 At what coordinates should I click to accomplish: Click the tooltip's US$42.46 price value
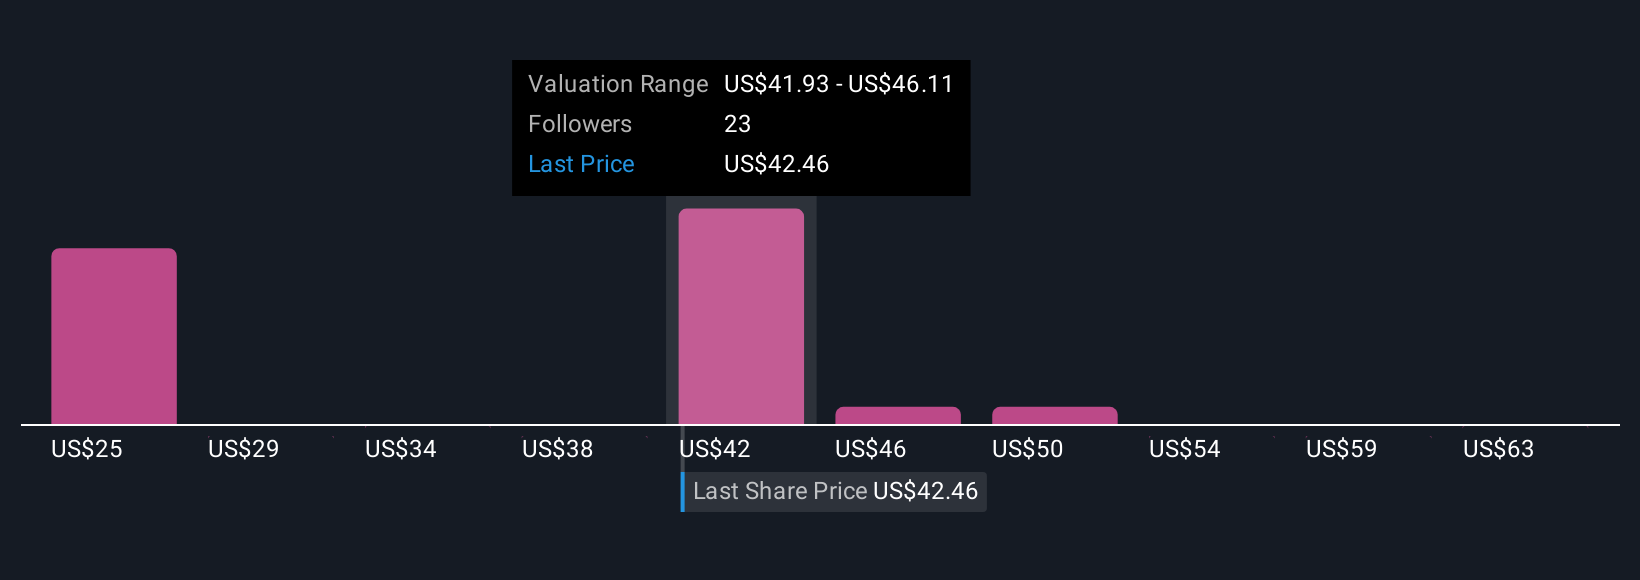[777, 164]
